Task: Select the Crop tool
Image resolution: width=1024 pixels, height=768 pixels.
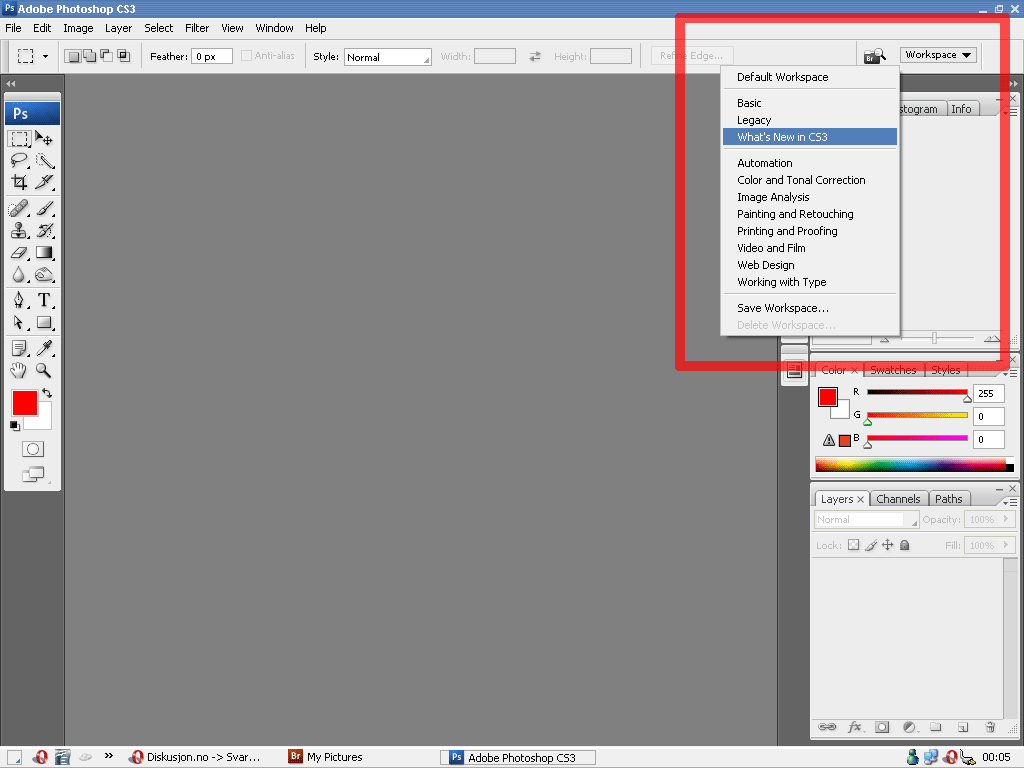Action: (x=19, y=182)
